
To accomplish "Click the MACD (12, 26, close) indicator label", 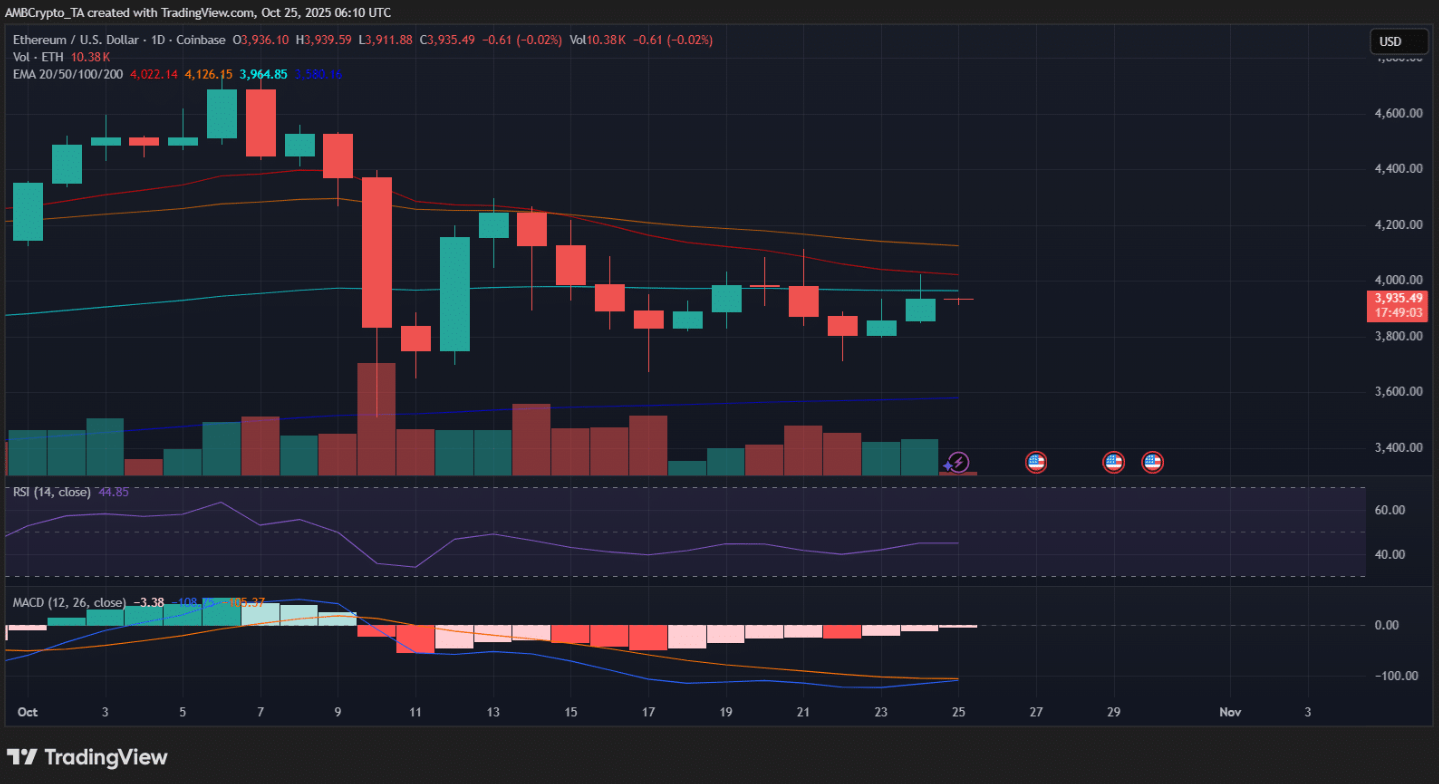I will tap(69, 602).
